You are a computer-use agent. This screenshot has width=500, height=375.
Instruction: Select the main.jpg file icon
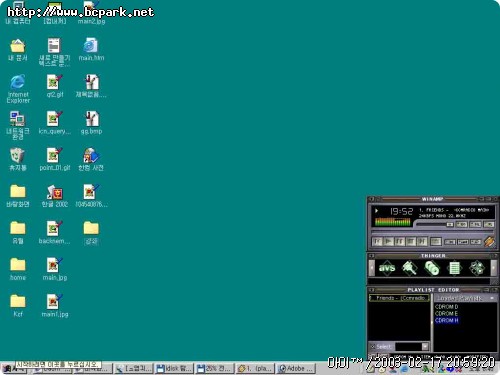(54, 269)
